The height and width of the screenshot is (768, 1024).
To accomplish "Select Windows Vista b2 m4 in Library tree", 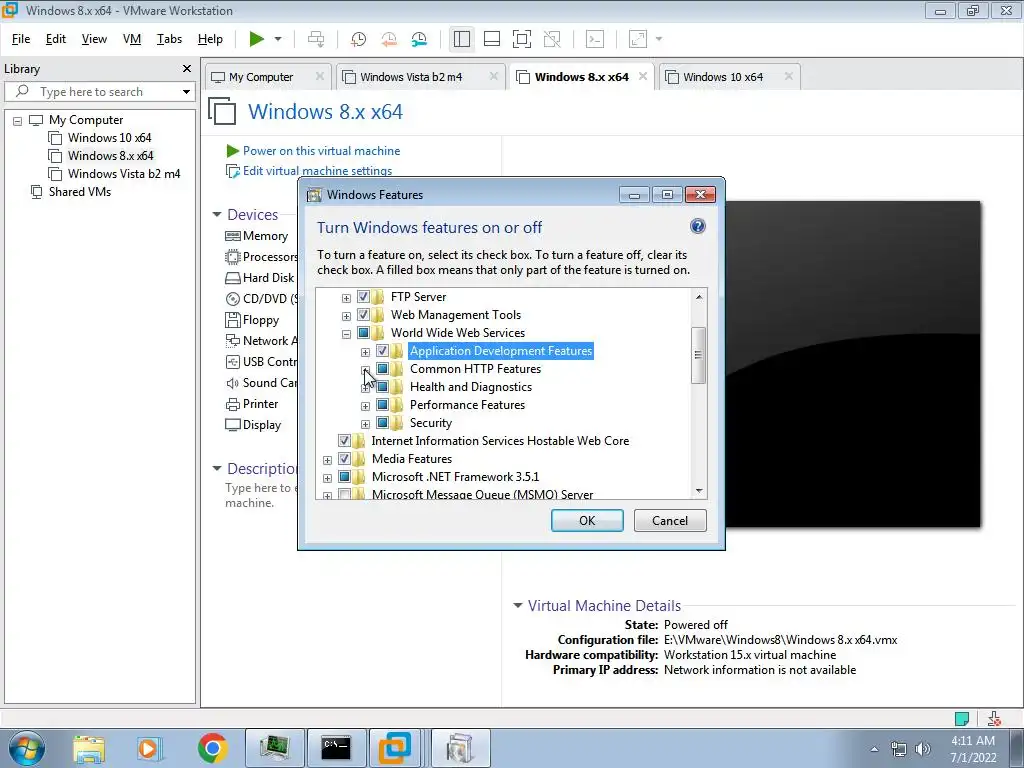I will (x=123, y=174).
